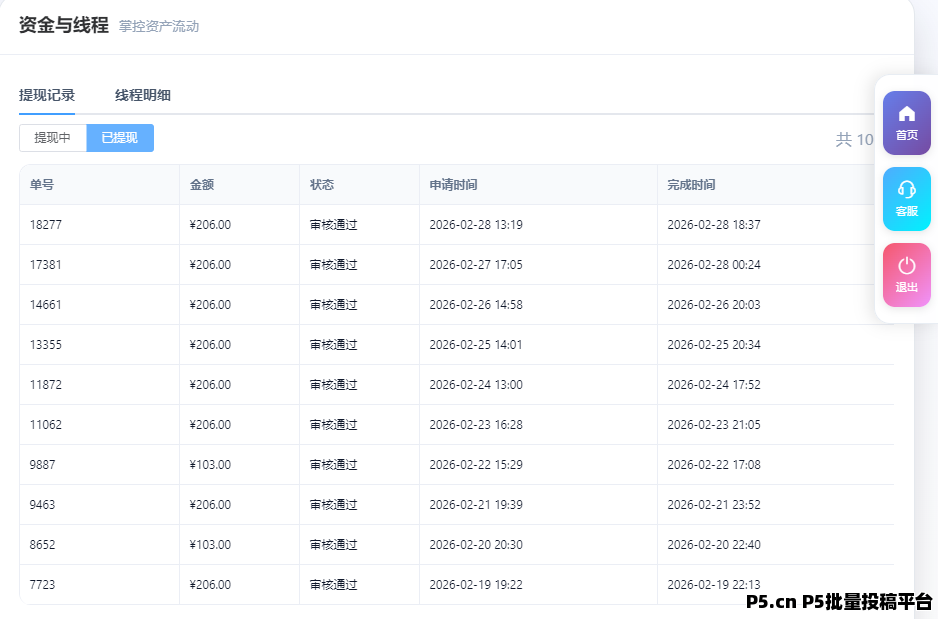
Task: Click the 完成时间 column header
Action: click(x=691, y=185)
